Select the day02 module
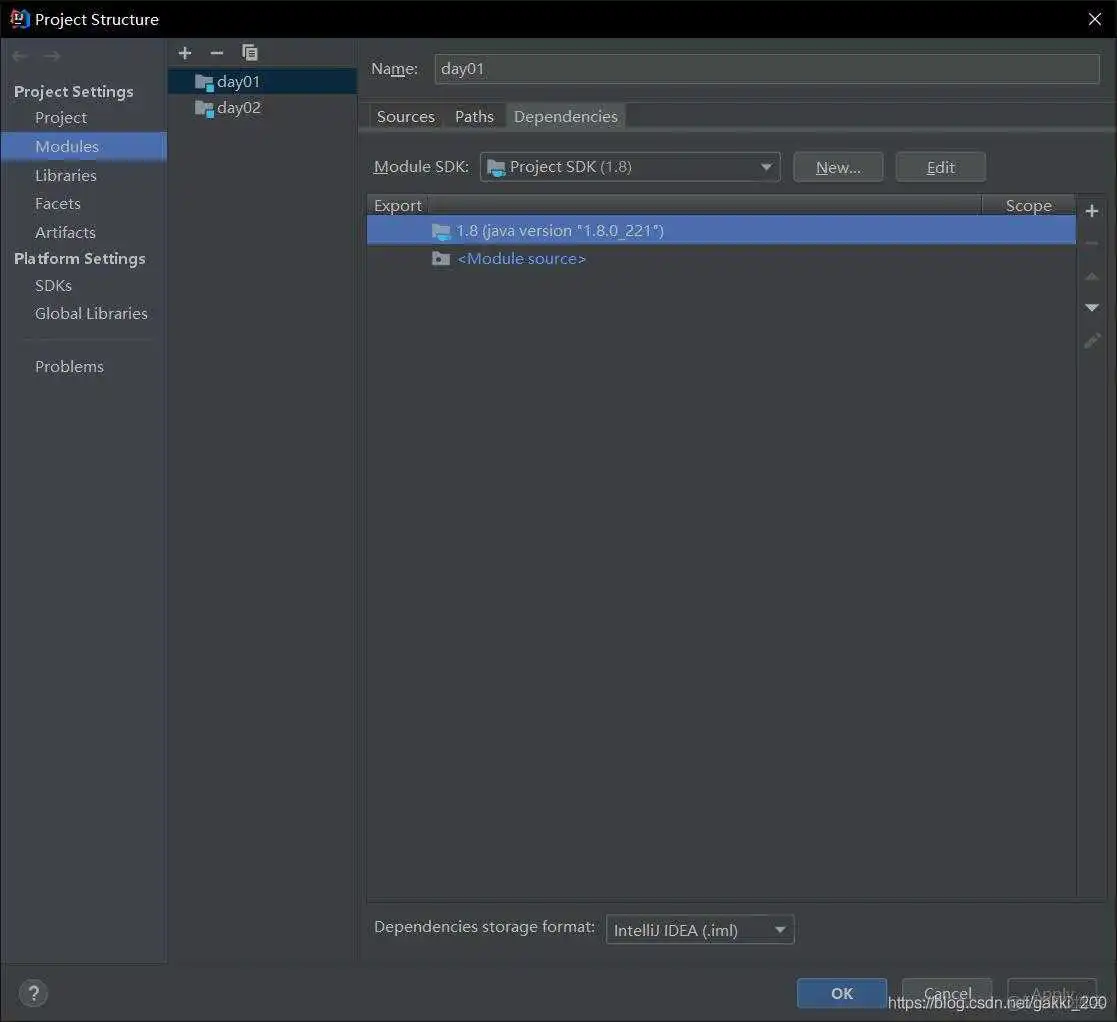This screenshot has width=1117, height=1022. (x=237, y=107)
